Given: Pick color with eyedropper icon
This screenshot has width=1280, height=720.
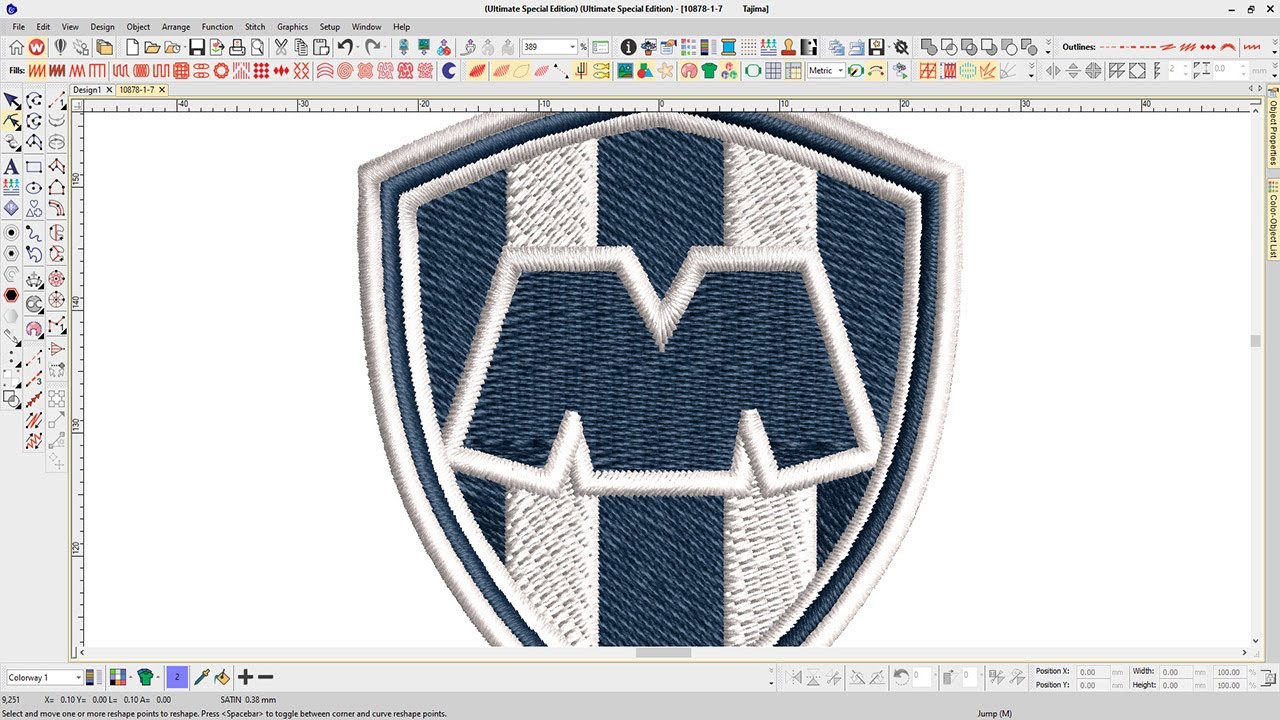Looking at the screenshot, I should (201, 677).
